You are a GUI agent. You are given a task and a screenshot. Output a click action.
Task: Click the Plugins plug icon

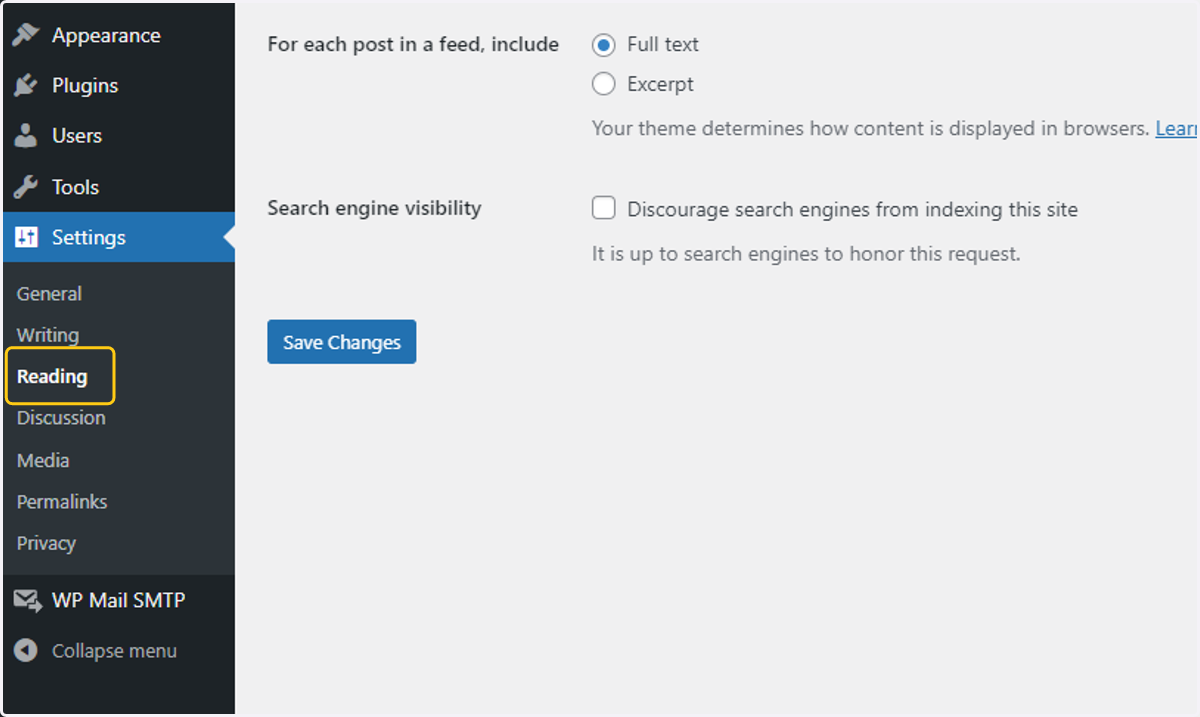[x=26, y=85]
